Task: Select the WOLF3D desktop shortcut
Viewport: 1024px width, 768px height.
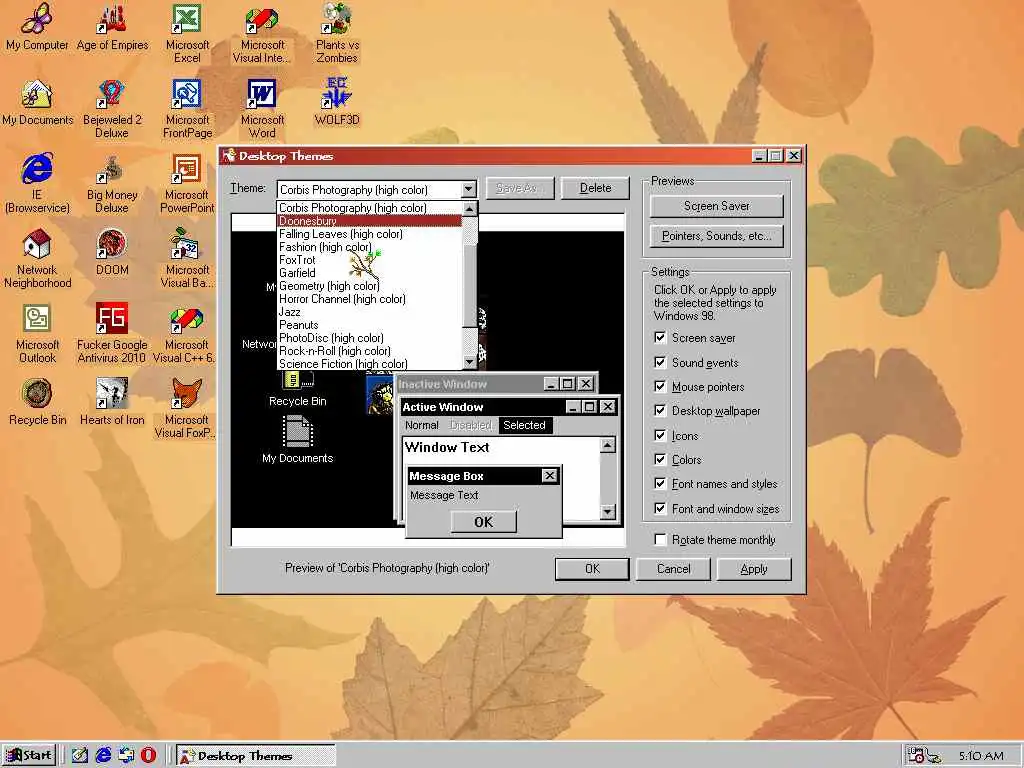Action: click(x=337, y=103)
